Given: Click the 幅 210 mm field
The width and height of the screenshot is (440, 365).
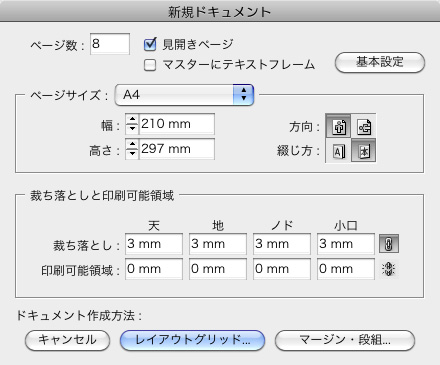Looking at the screenshot, I should tap(176, 124).
